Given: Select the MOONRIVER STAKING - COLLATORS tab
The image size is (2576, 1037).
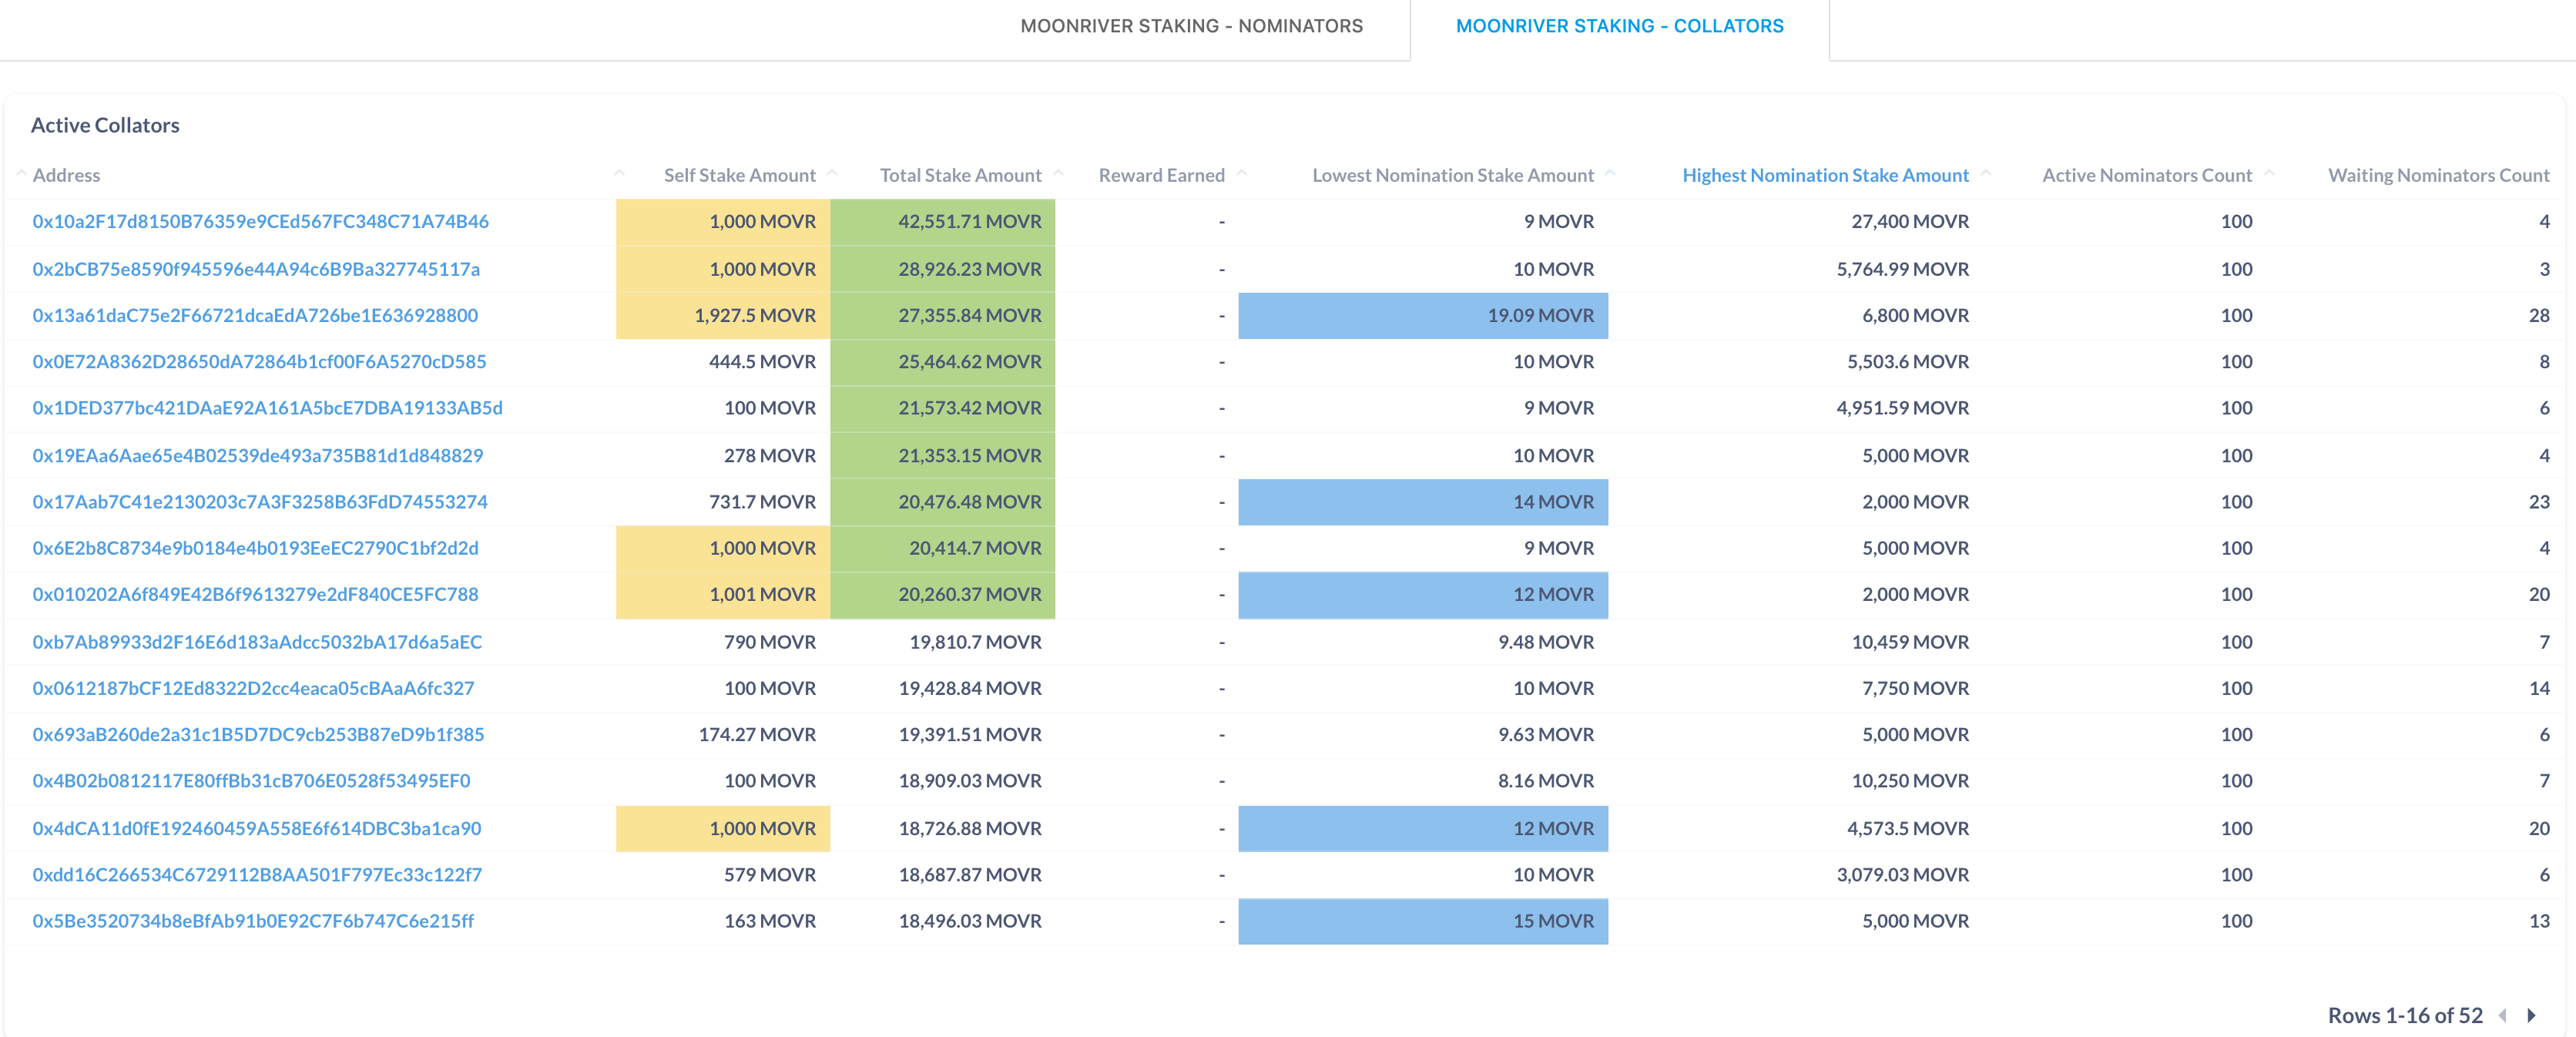Looking at the screenshot, I should [1619, 26].
